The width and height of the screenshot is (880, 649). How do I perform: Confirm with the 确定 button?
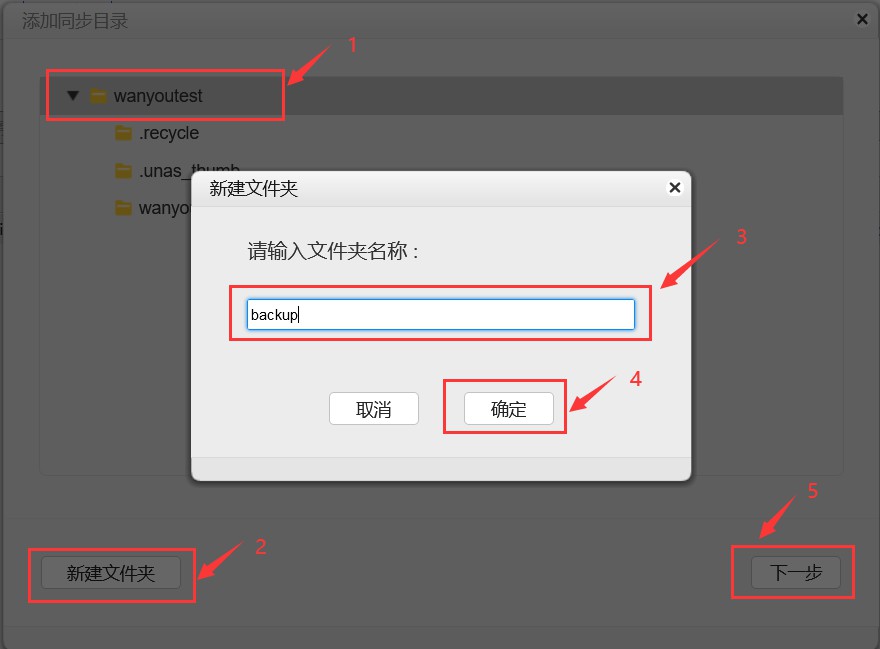point(509,408)
